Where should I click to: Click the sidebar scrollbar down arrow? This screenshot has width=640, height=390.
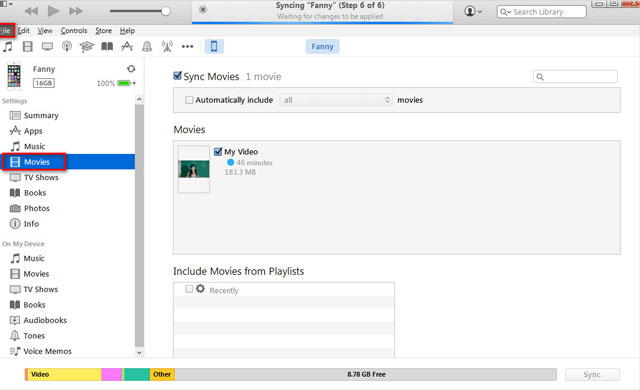point(139,352)
